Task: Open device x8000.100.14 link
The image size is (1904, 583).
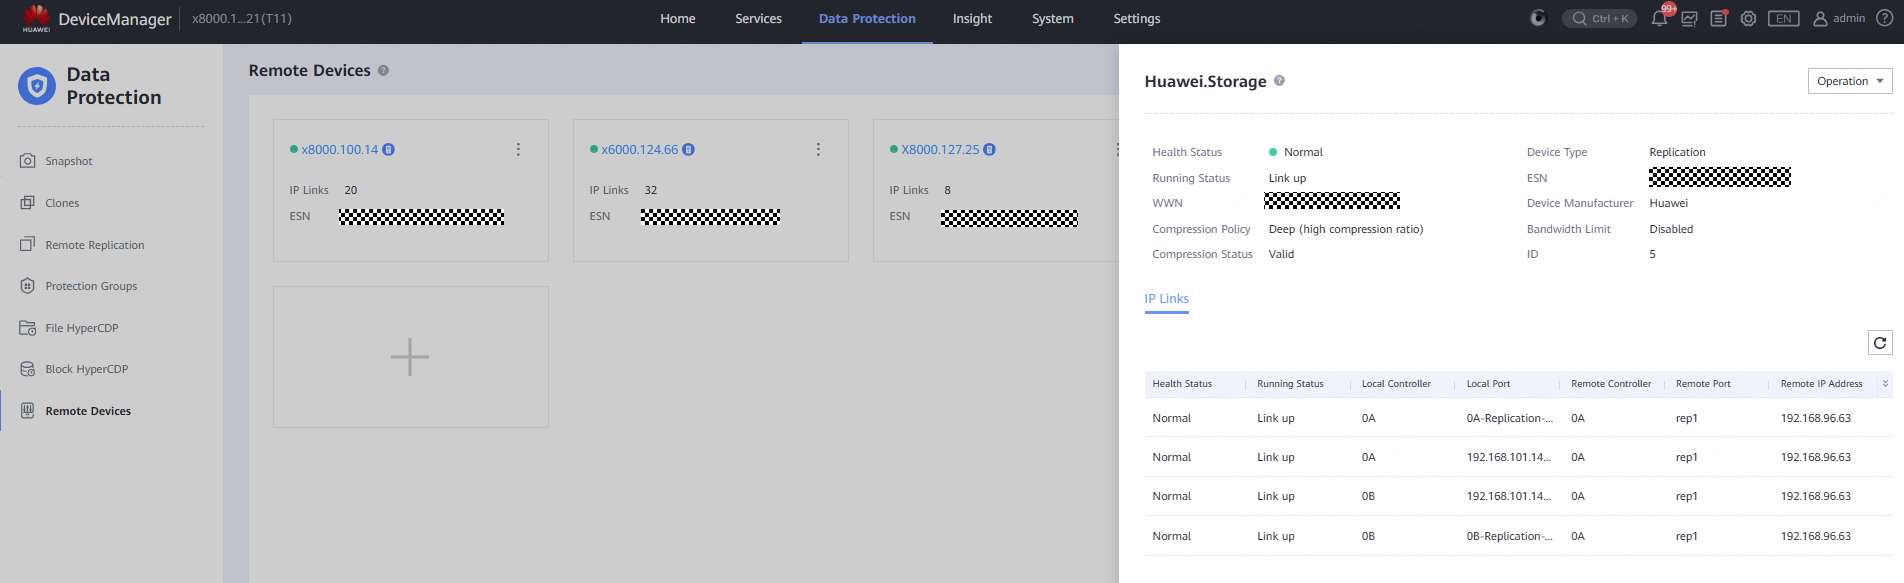Action: (340, 150)
